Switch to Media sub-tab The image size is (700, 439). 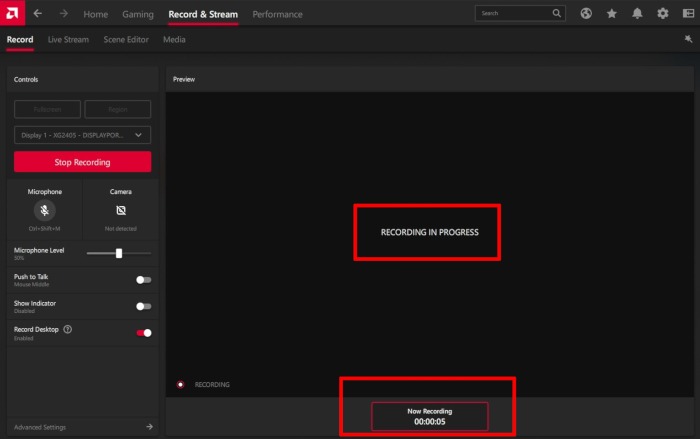coord(174,40)
